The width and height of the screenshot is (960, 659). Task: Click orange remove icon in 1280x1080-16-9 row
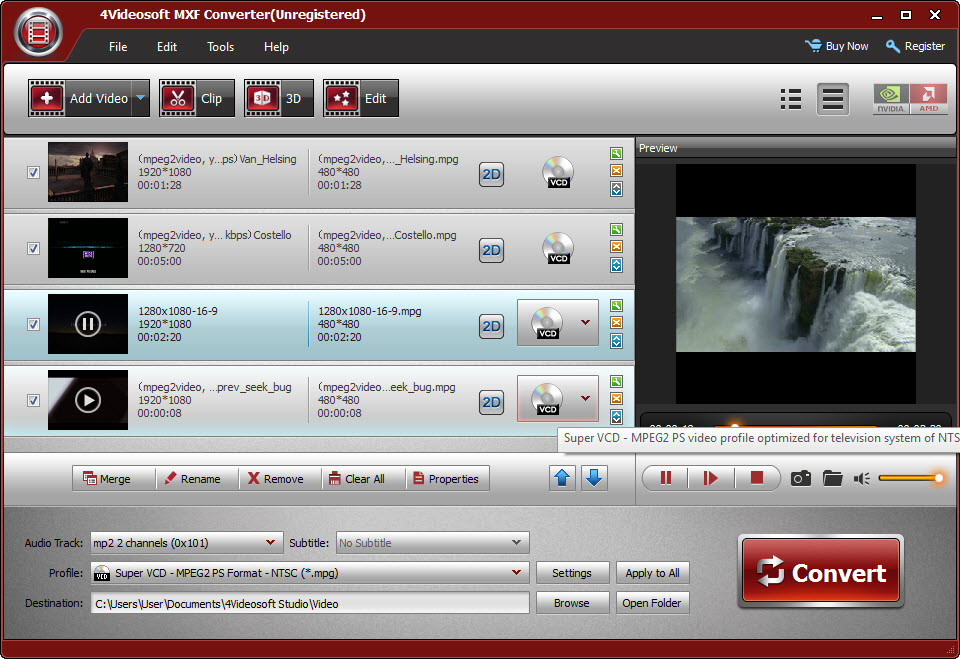(617, 323)
